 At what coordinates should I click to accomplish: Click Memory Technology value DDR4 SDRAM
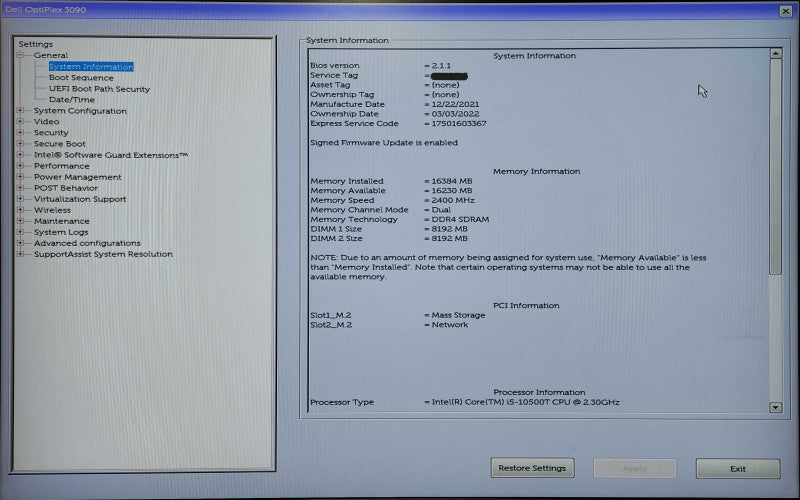click(460, 219)
